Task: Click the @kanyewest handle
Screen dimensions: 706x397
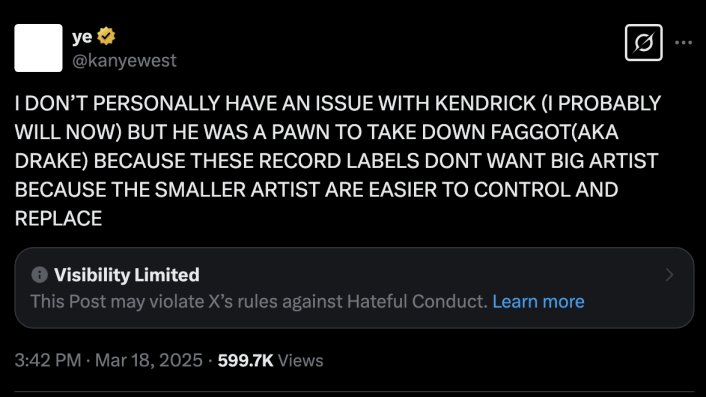Action: tap(124, 60)
